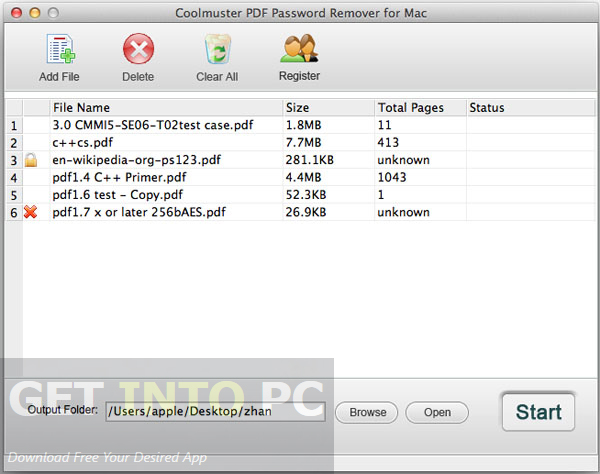The image size is (600, 474).
Task: Click the Browse button
Action: [367, 412]
